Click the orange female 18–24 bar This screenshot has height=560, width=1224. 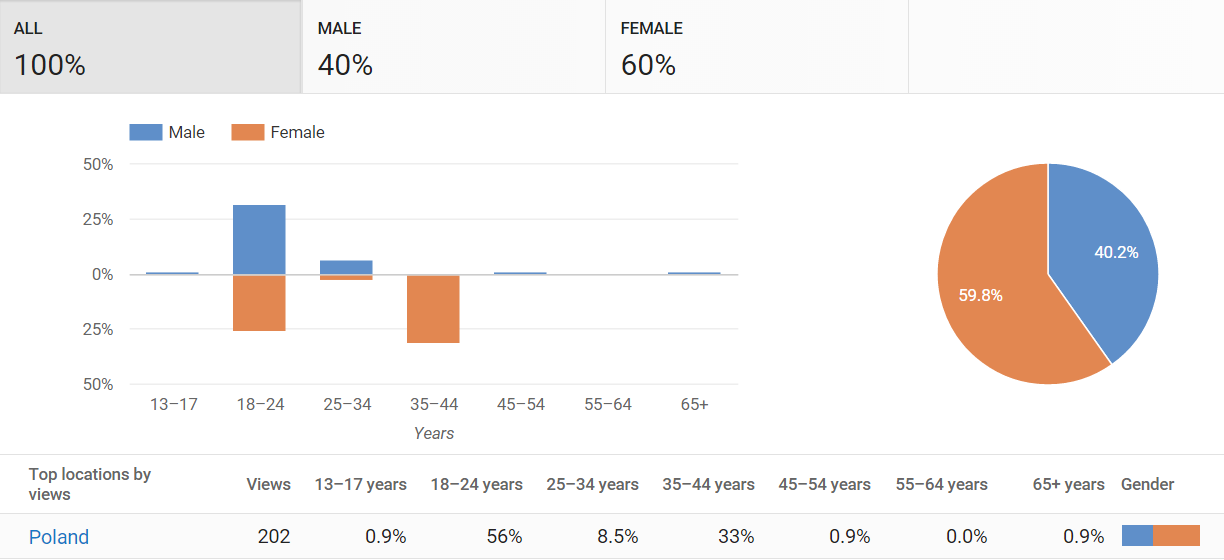259,303
